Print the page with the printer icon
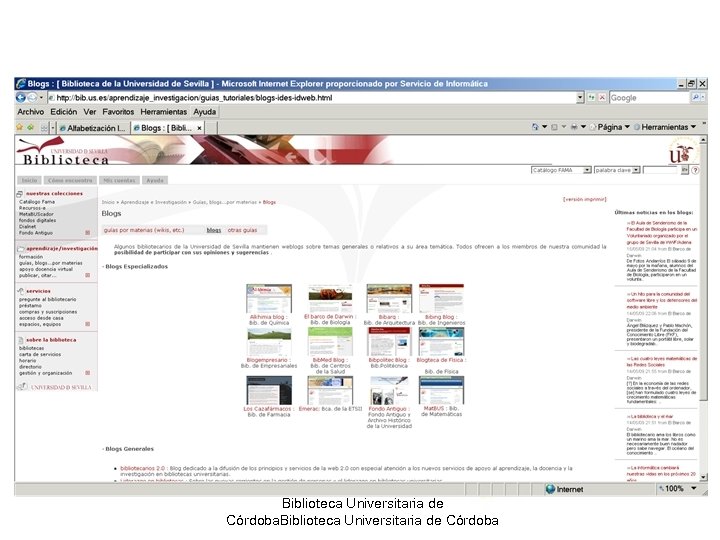The height and width of the screenshot is (540, 720). click(574, 127)
